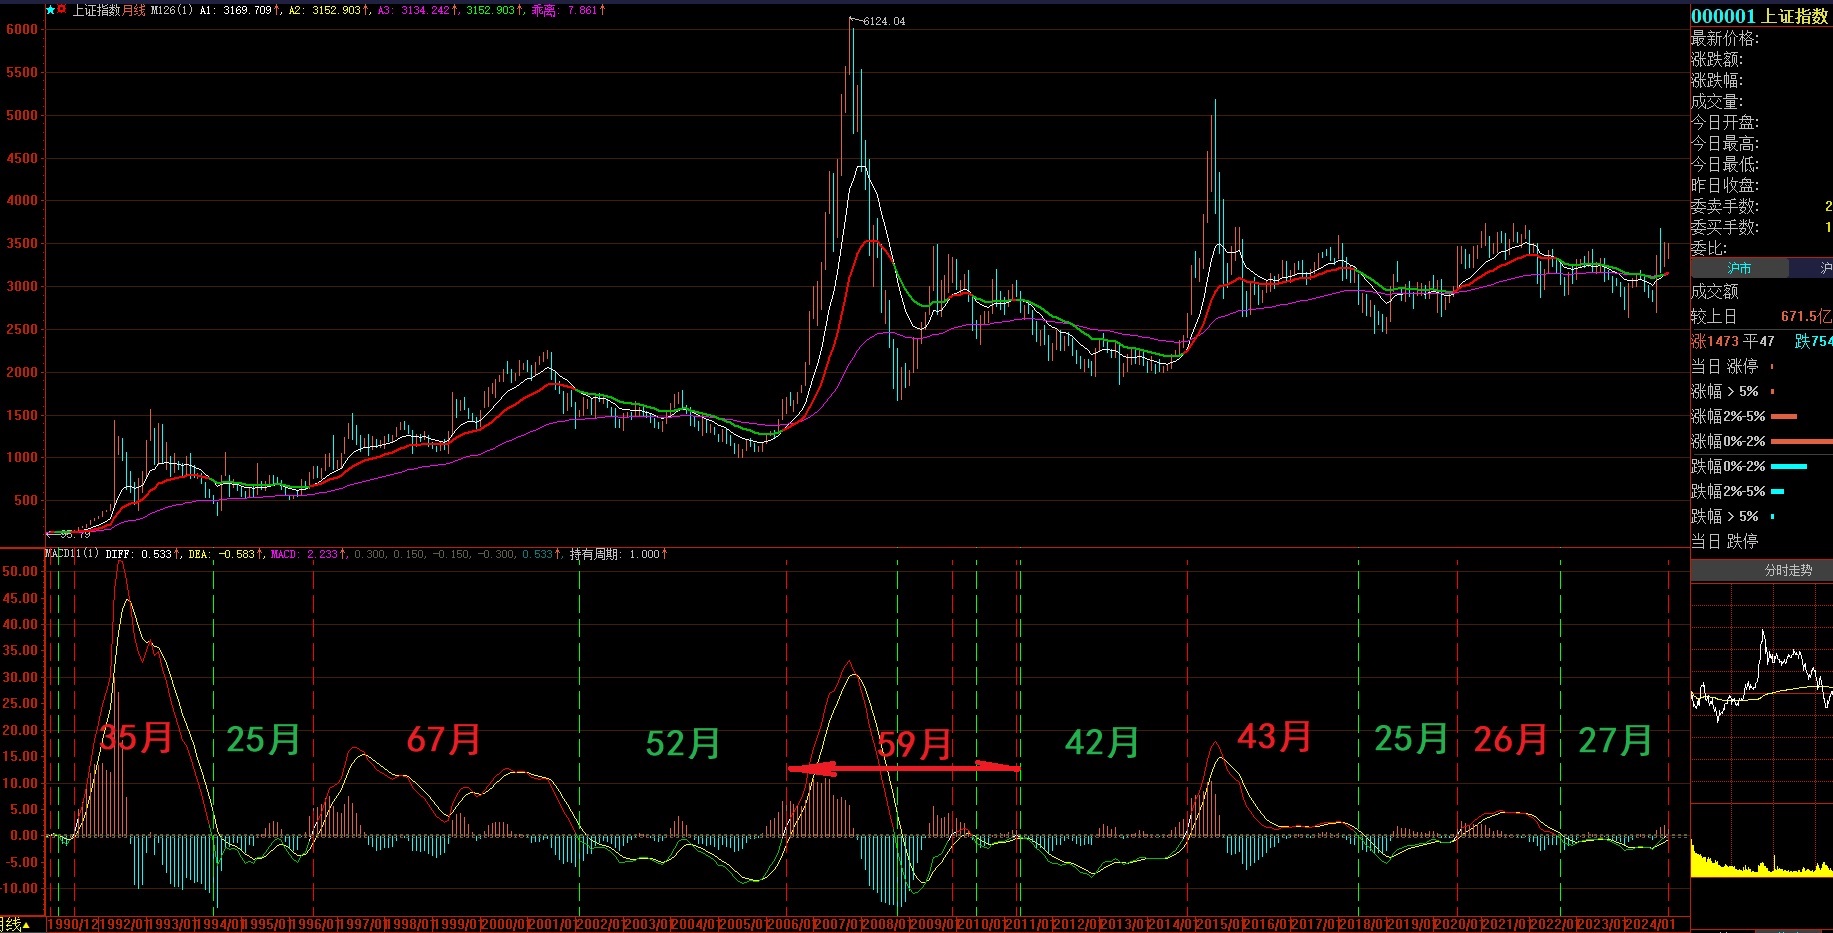Select the 35月 red cycle label
The height and width of the screenshot is (933, 1833).
[136, 738]
